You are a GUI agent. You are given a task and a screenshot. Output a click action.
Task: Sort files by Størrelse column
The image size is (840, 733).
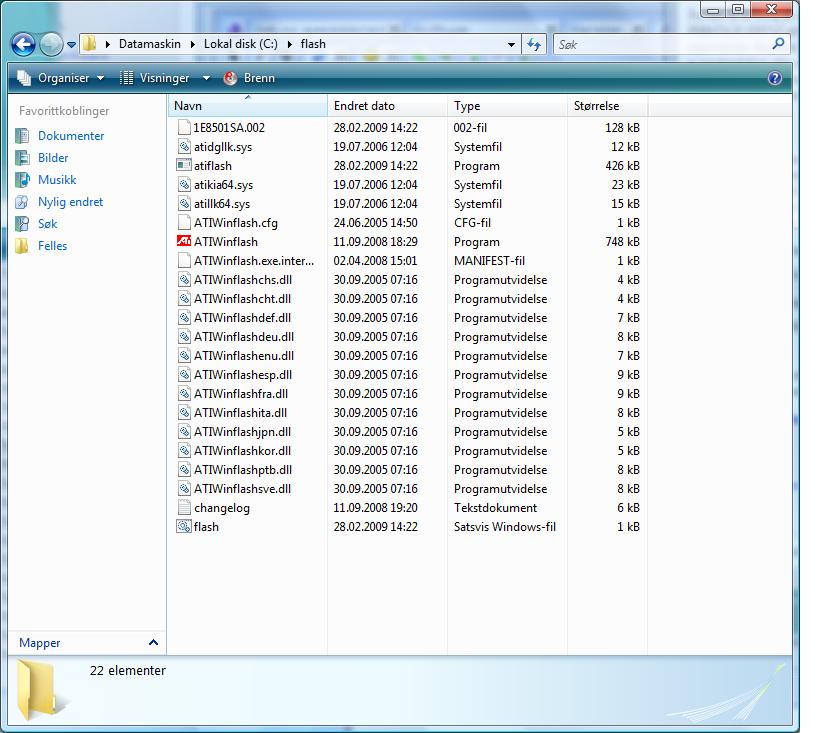pyautogui.click(x=607, y=106)
